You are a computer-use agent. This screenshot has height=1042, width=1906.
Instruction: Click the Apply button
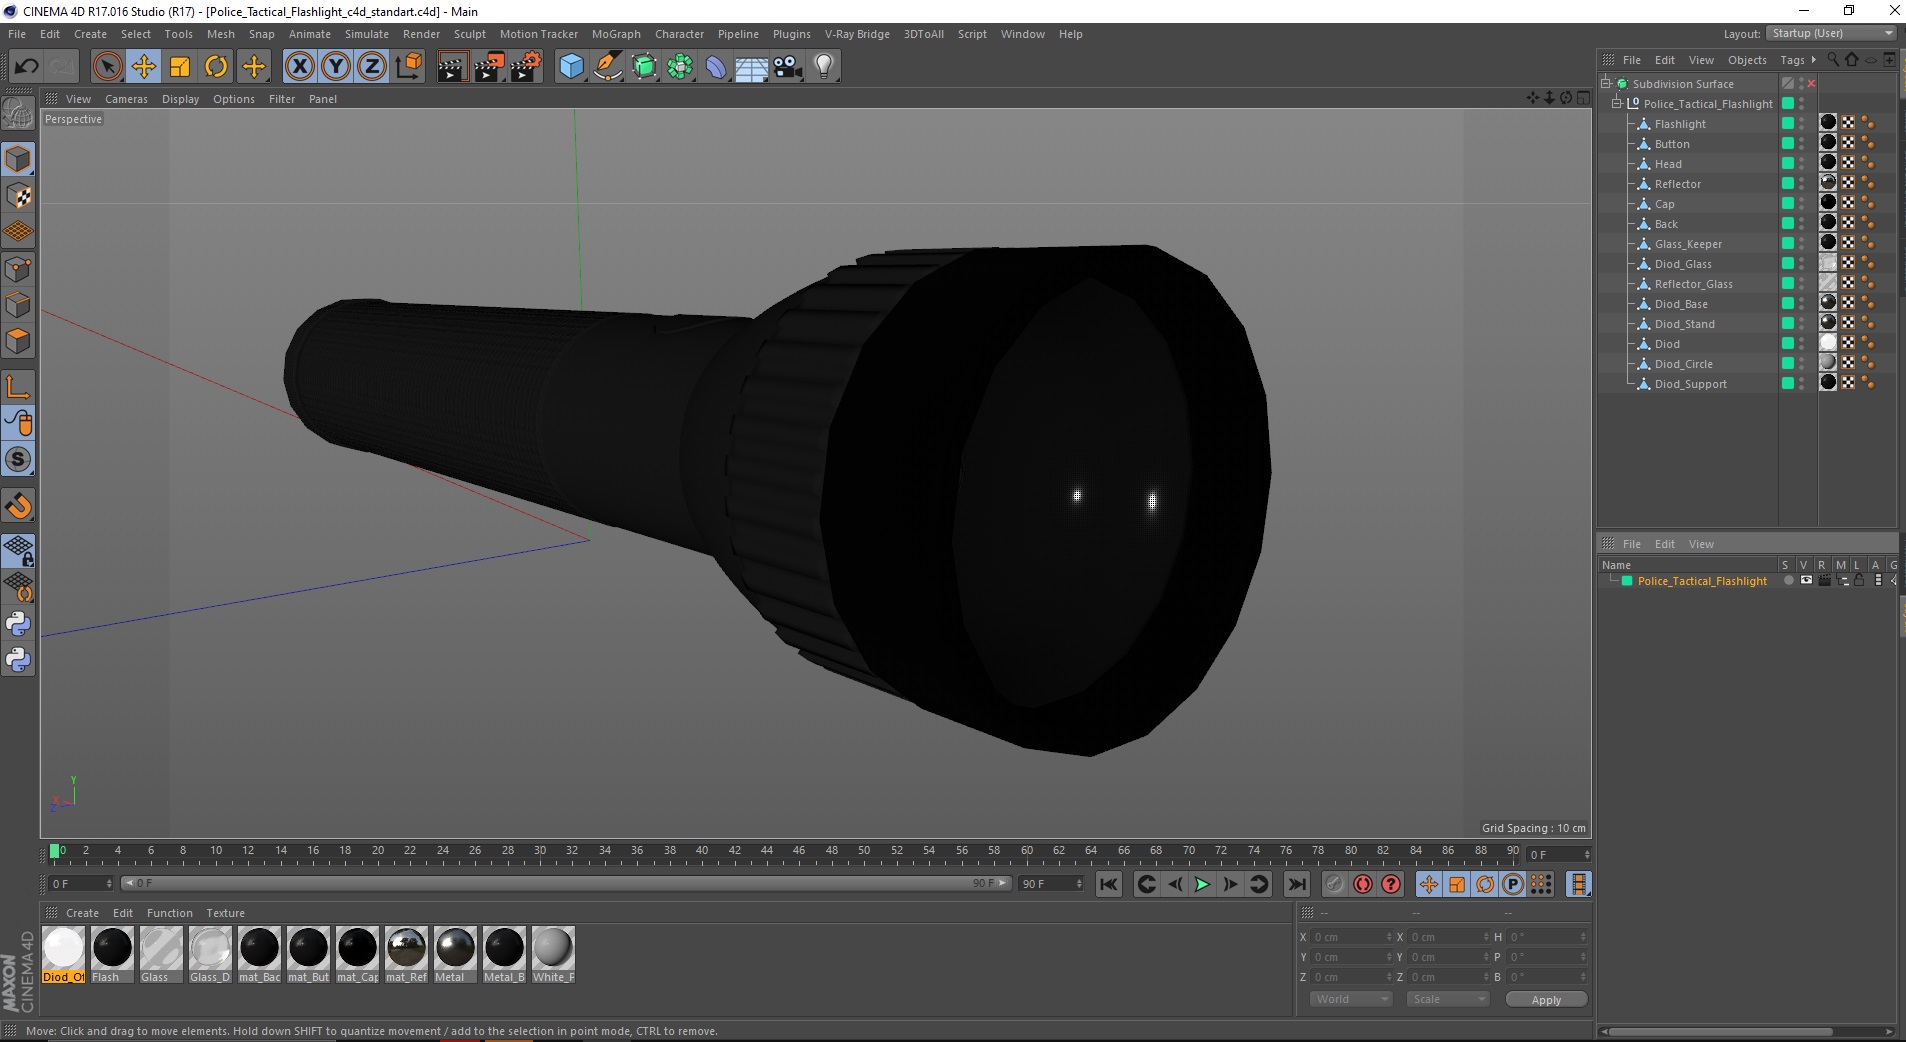coord(1546,1000)
